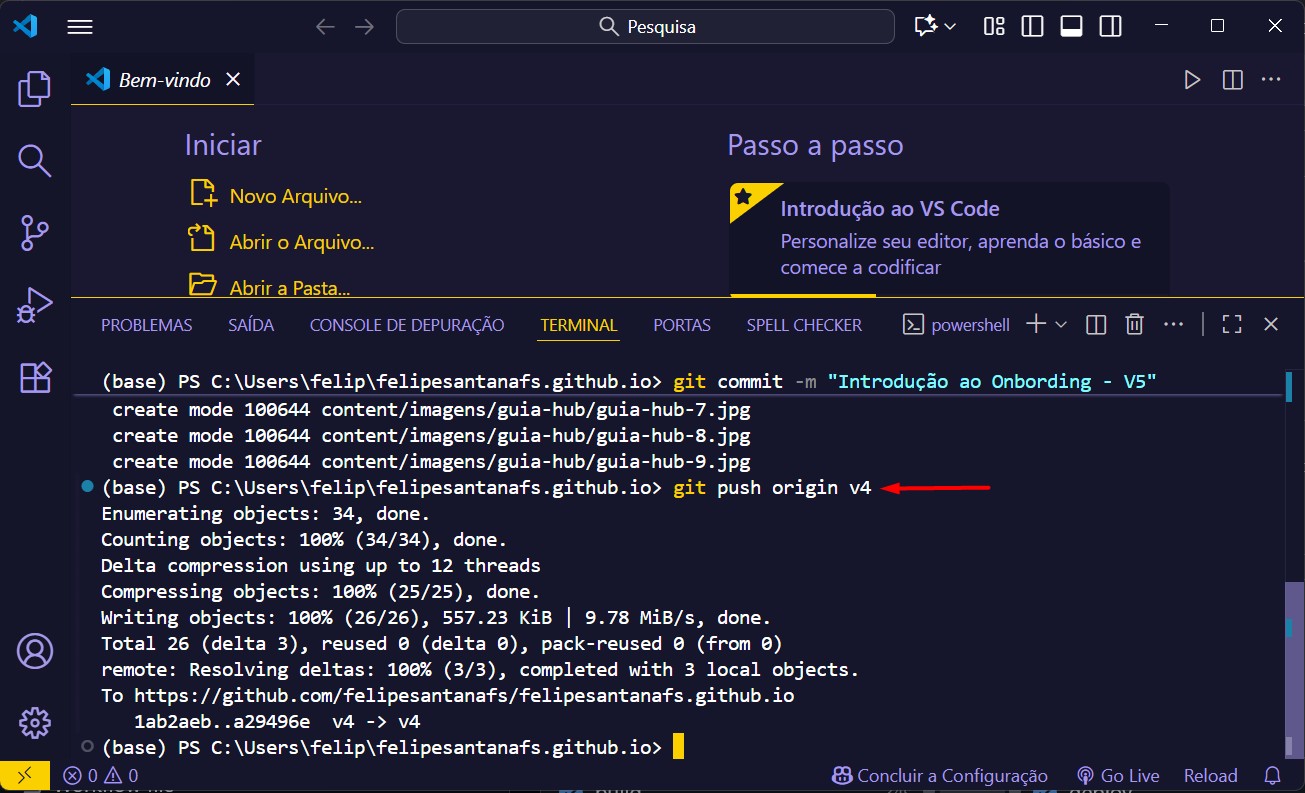Toggle the secondary side bar layout button
The image size is (1305, 793).
(1110, 27)
